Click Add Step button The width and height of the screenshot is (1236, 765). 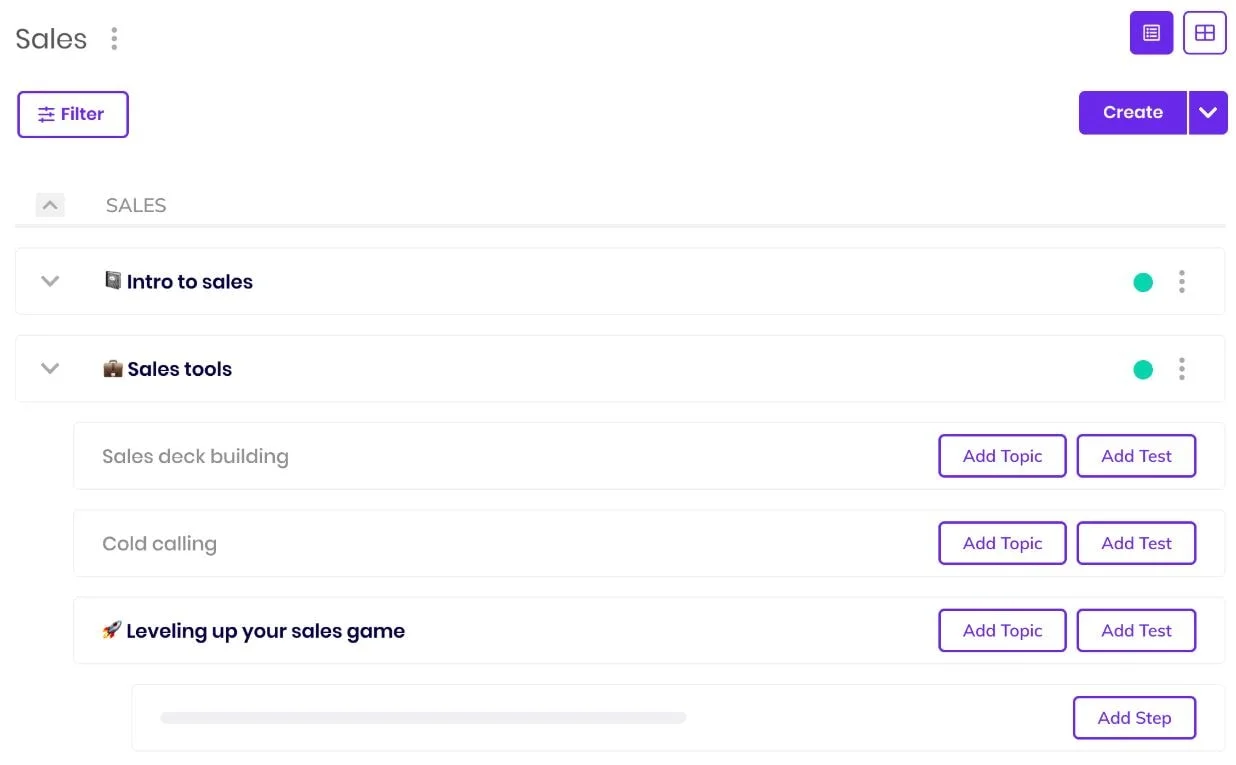(x=1134, y=718)
